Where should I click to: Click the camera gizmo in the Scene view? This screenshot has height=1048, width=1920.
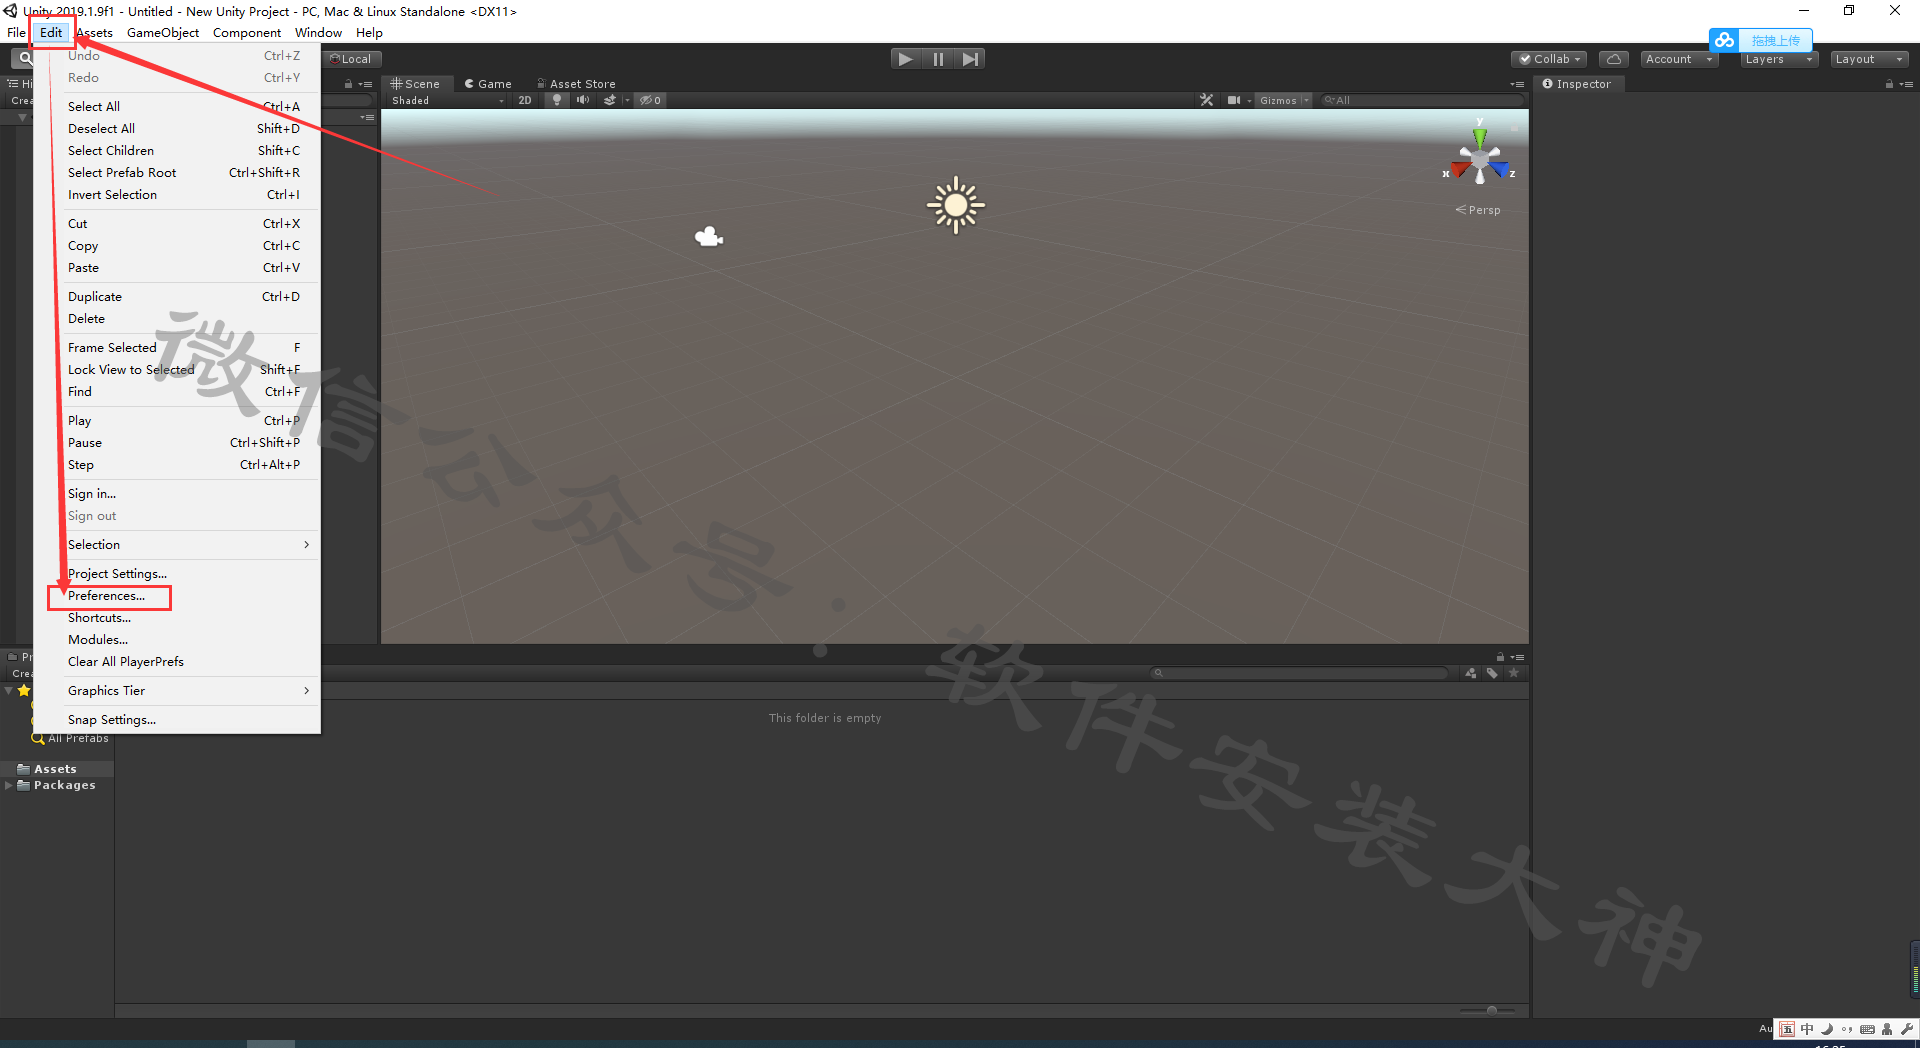point(709,237)
